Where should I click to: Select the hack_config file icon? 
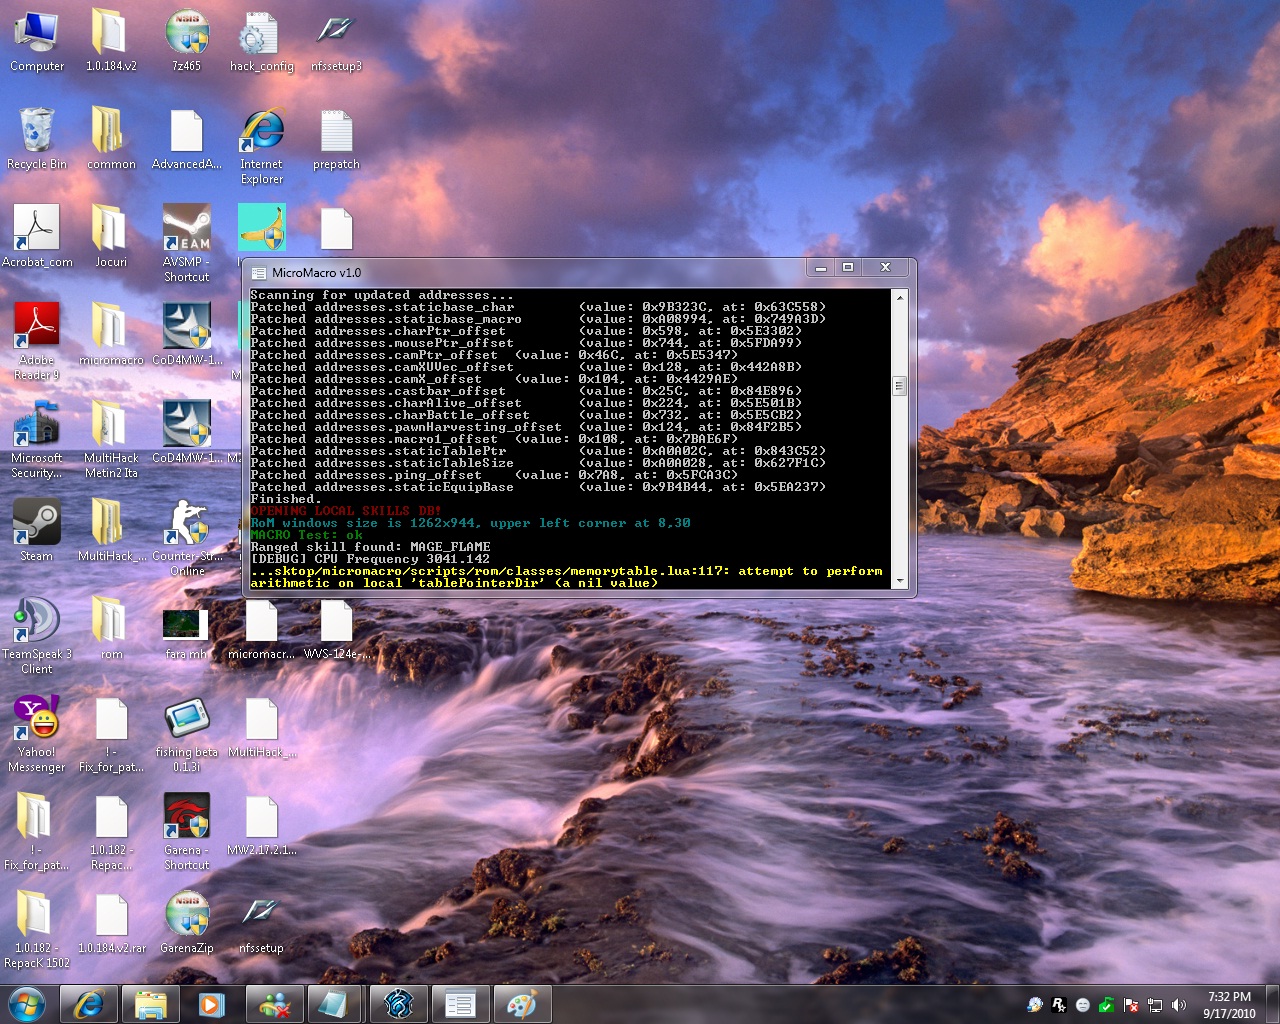point(261,35)
